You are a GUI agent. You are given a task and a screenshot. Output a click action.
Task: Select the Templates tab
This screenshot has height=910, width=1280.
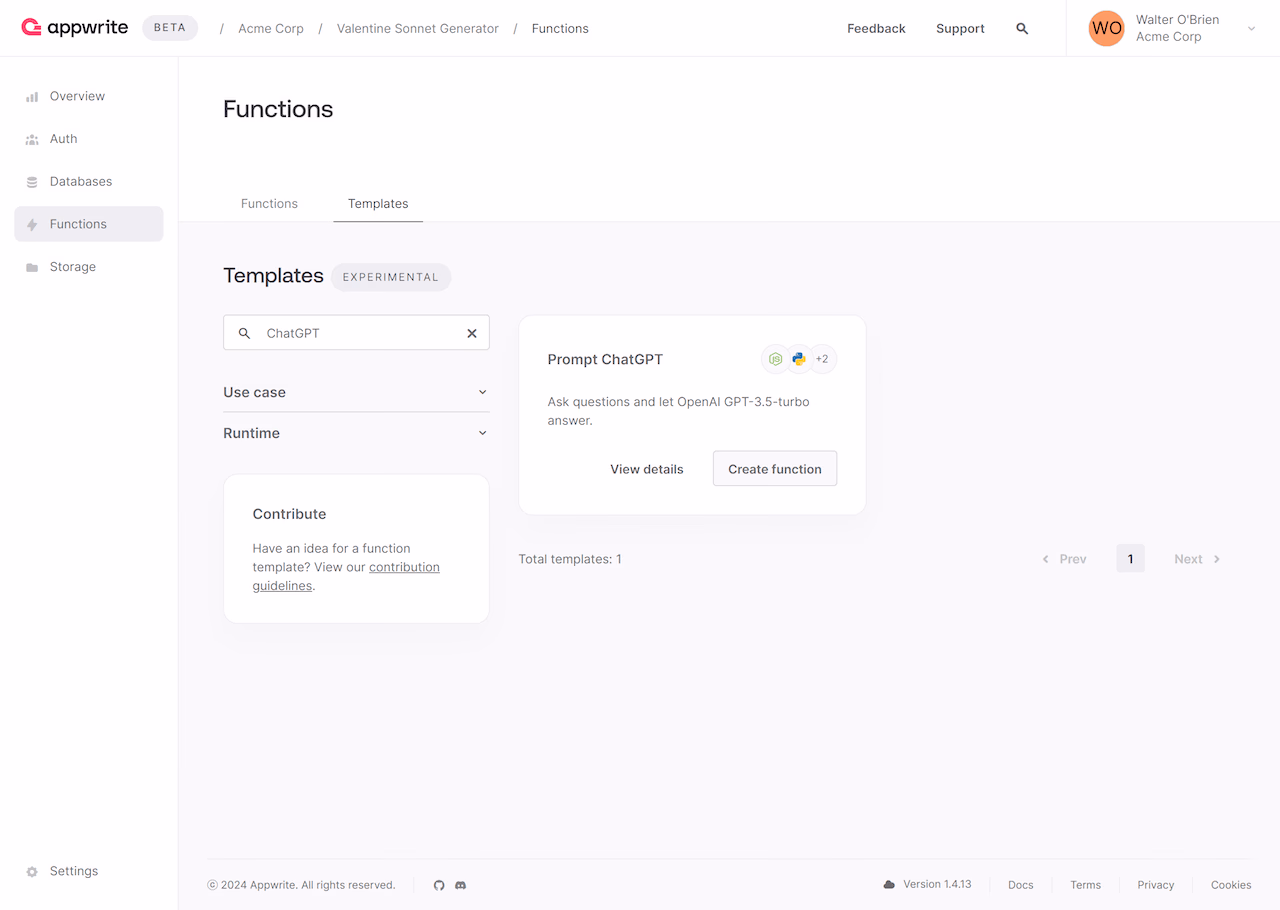[378, 203]
